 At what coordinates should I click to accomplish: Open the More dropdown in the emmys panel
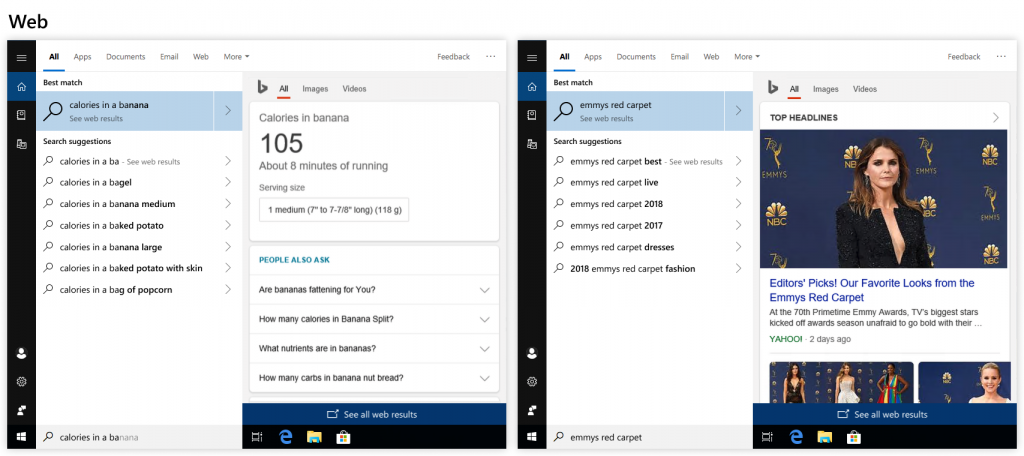tap(747, 57)
